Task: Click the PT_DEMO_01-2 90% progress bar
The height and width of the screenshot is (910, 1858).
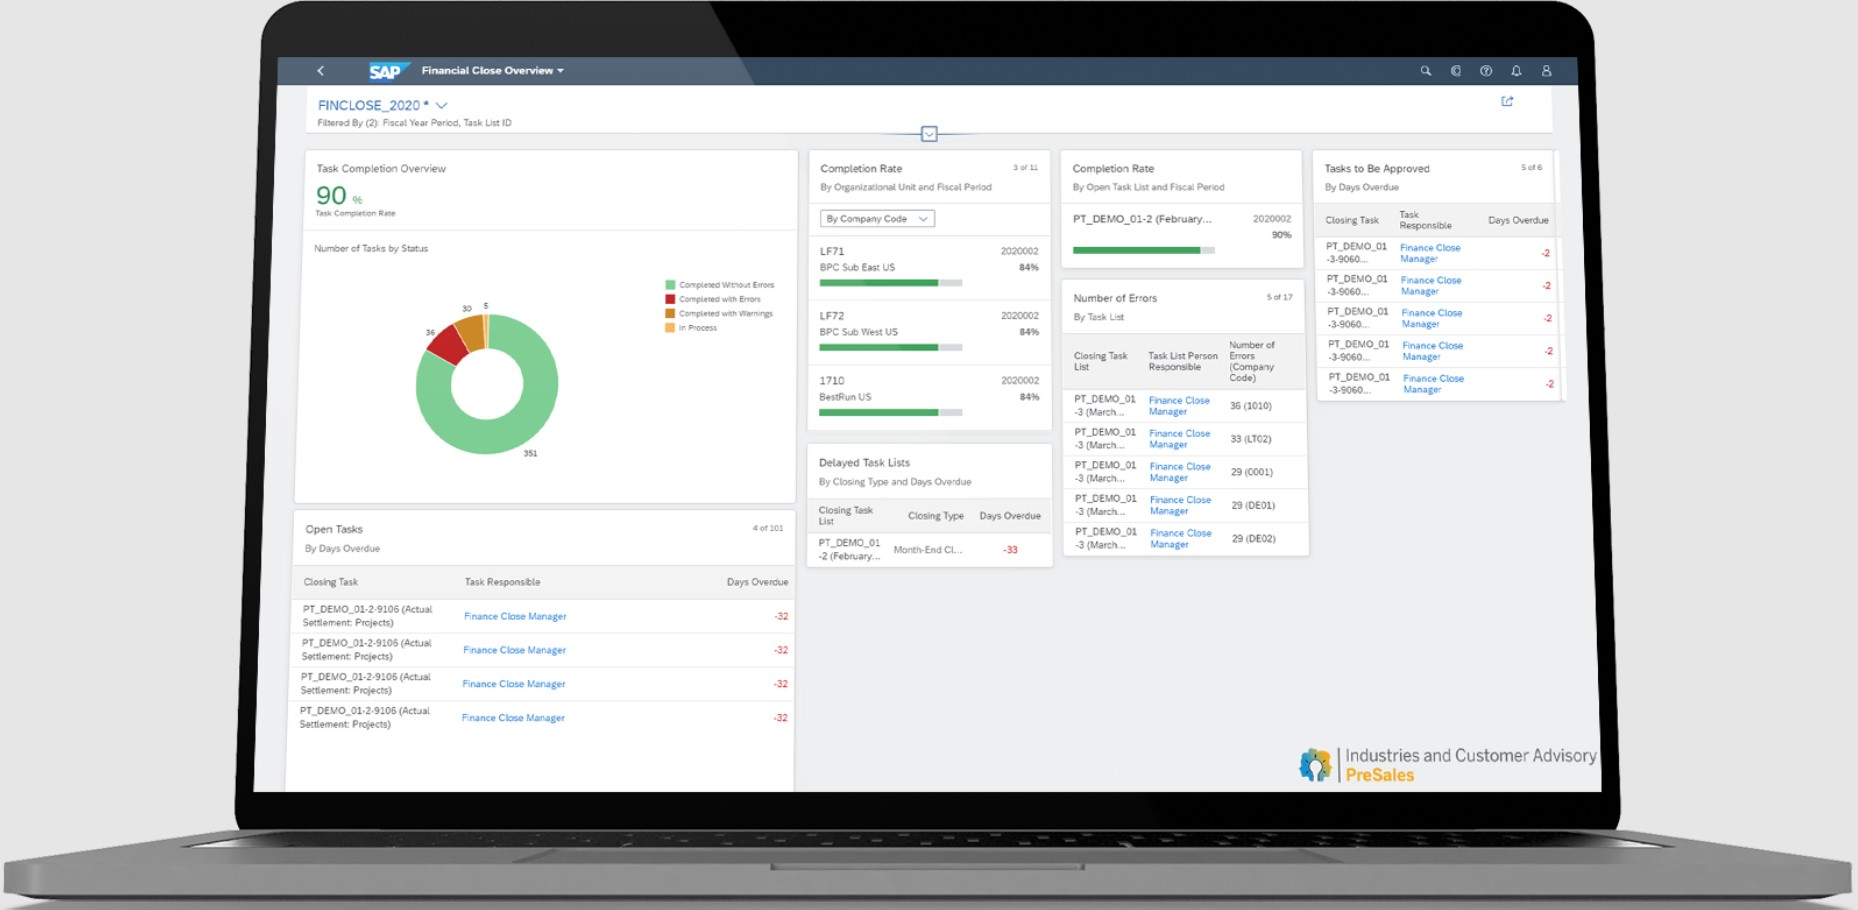Action: click(1144, 250)
